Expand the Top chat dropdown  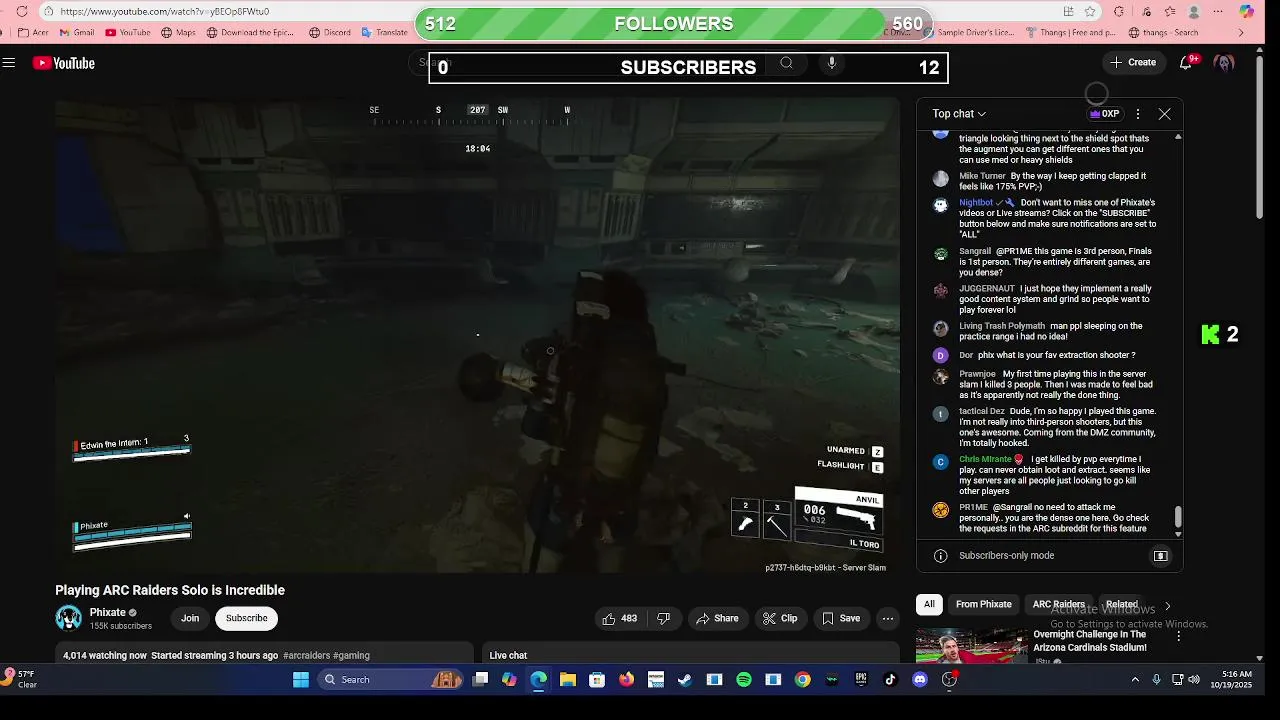[x=959, y=114]
